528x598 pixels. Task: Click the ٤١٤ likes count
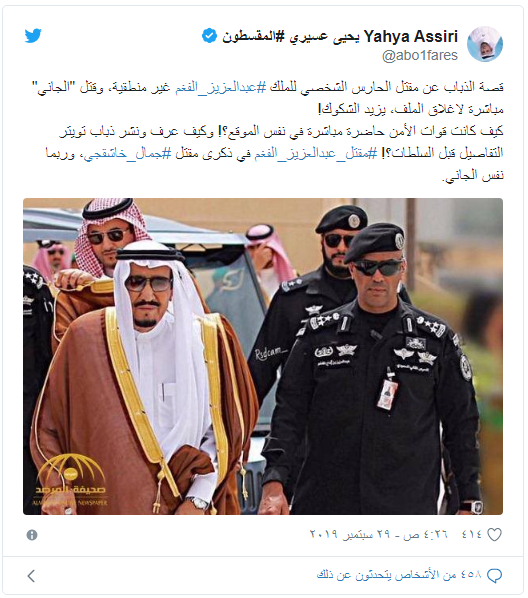[x=472, y=534]
